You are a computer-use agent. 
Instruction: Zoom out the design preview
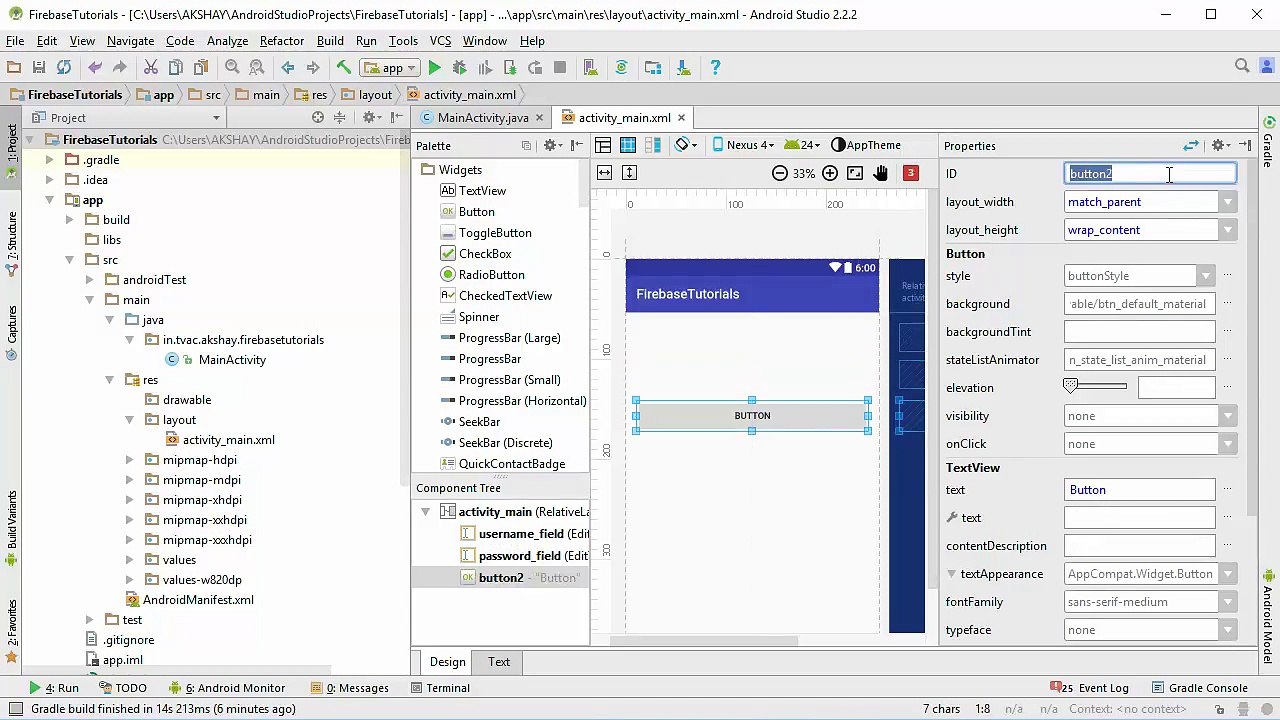pos(780,173)
